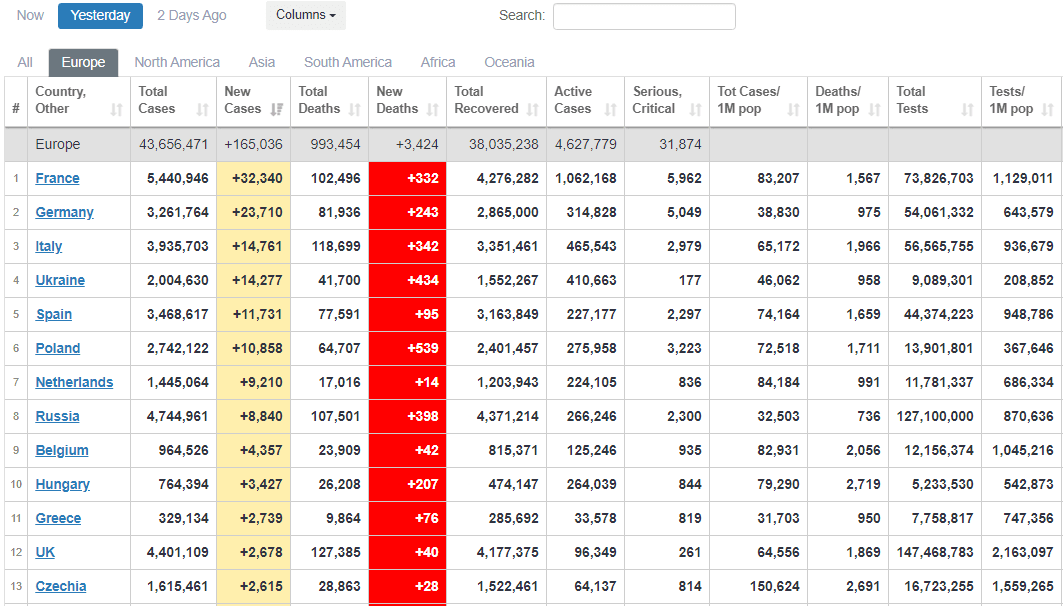
Task: Open the Columns dropdown
Action: coord(305,15)
